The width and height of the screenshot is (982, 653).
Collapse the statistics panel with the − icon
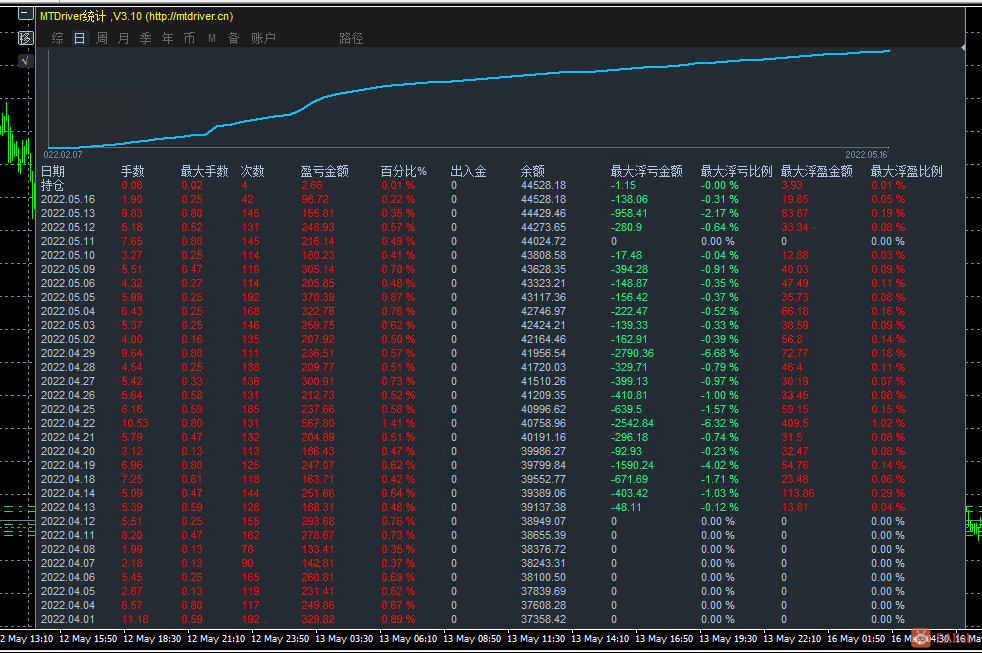[25, 11]
